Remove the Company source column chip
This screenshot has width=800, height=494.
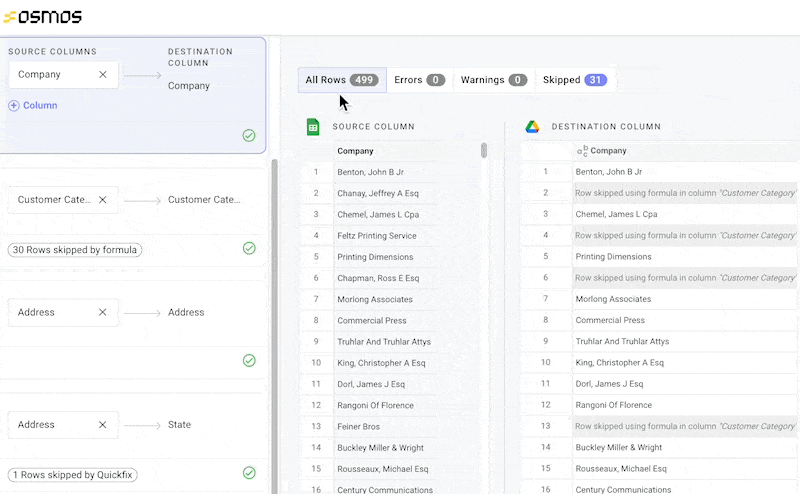click(103, 75)
